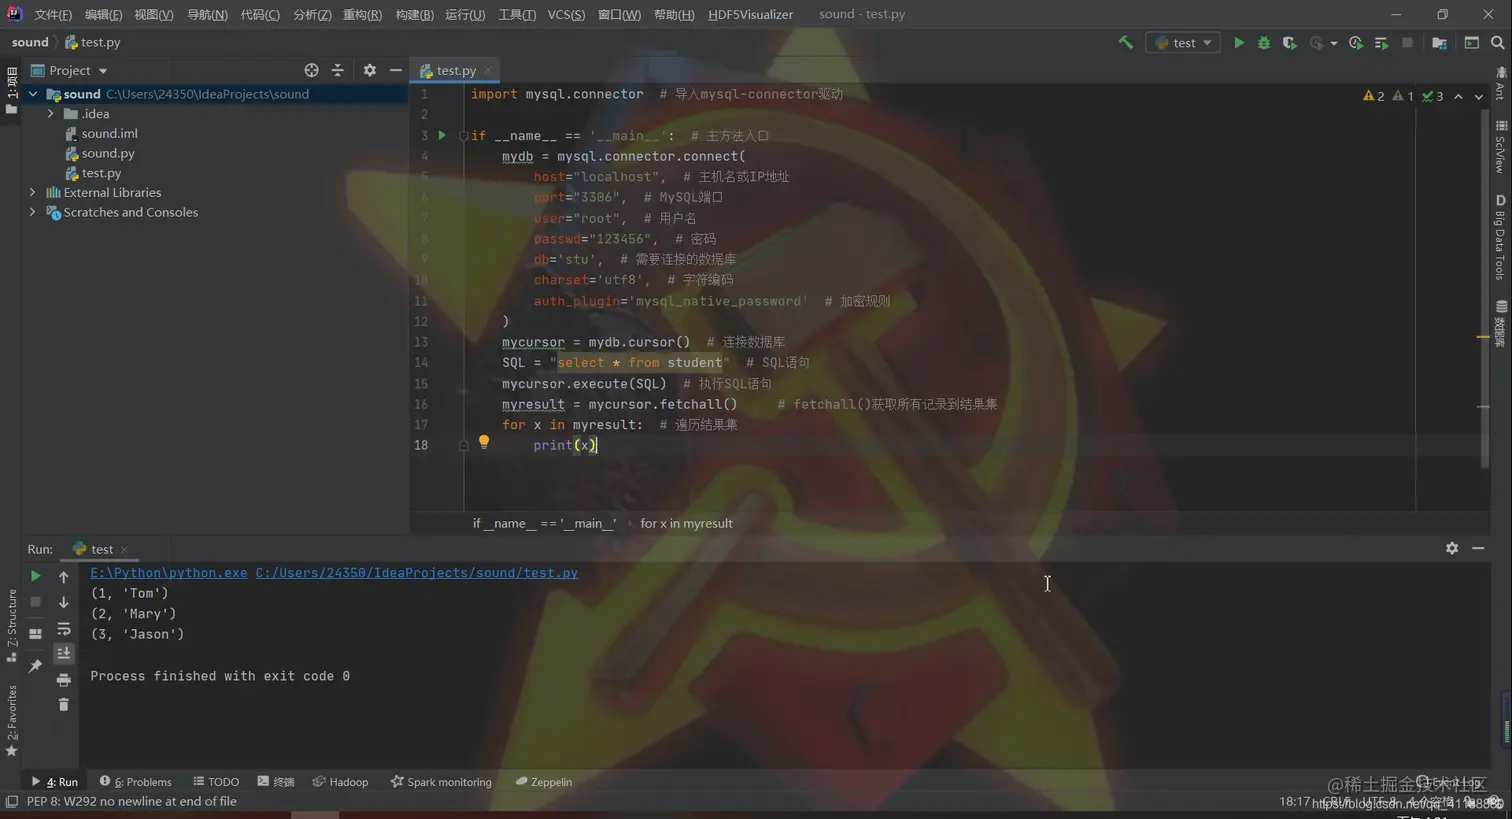Image resolution: width=1512 pixels, height=819 pixels.
Task: Open the dropdown arrow beside the profiler icon
Action: (1334, 44)
